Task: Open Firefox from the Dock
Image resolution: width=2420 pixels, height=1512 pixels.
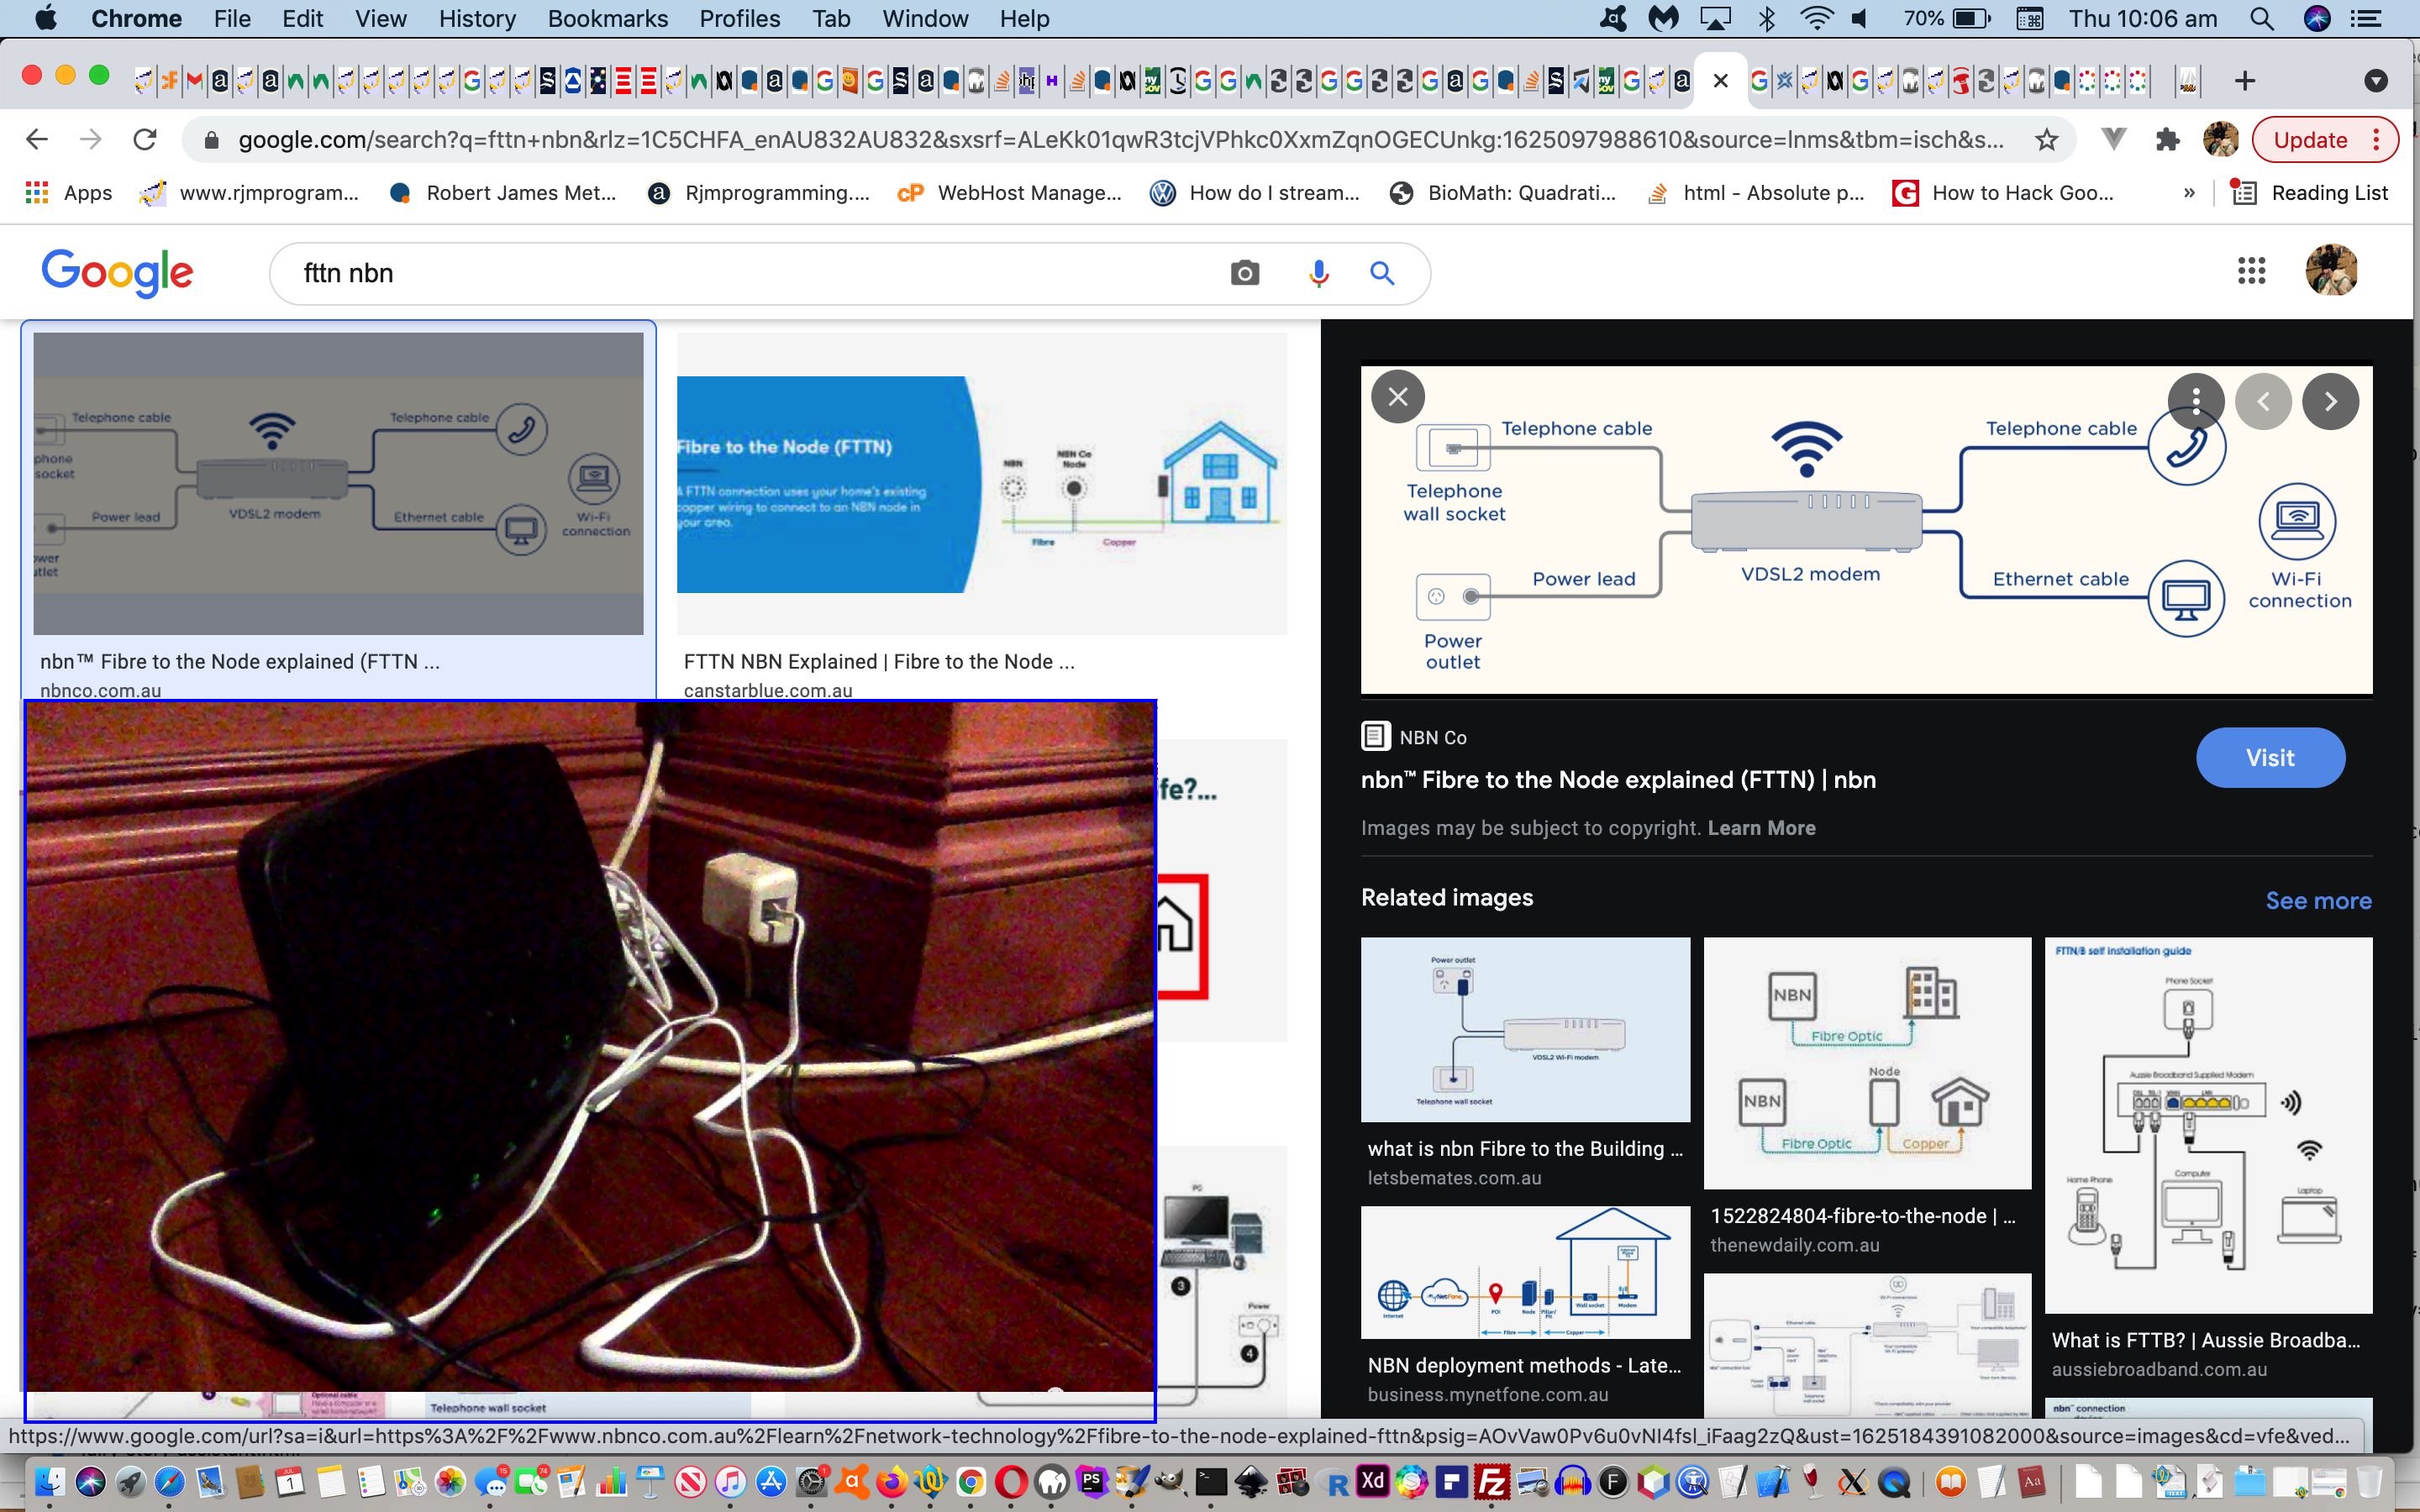Action: (x=891, y=1481)
